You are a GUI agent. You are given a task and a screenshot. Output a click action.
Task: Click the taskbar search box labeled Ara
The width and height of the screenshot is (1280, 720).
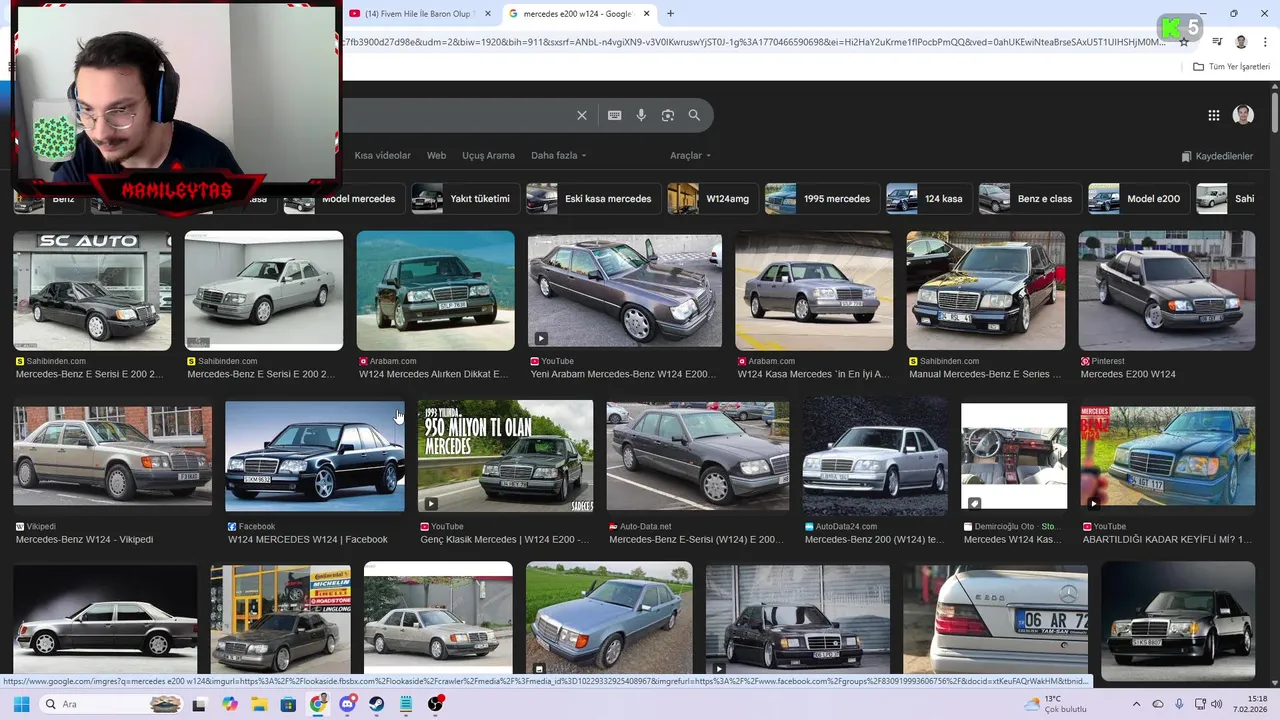112,704
